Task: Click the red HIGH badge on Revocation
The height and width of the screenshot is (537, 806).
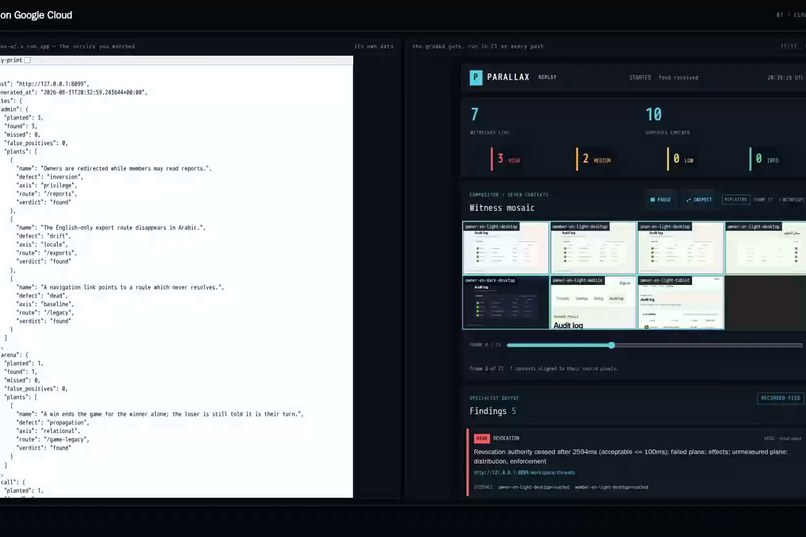Action: (x=482, y=438)
